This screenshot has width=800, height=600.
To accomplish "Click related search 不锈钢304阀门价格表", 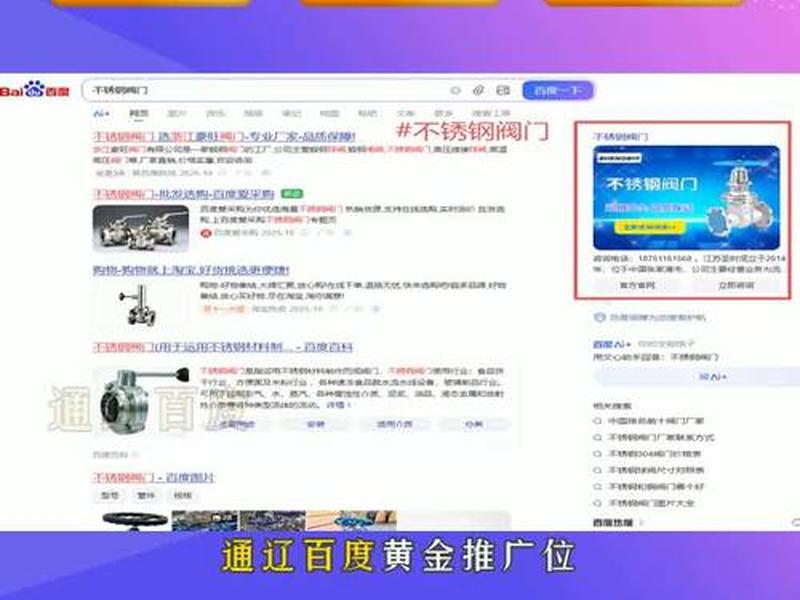I will tap(655, 454).
